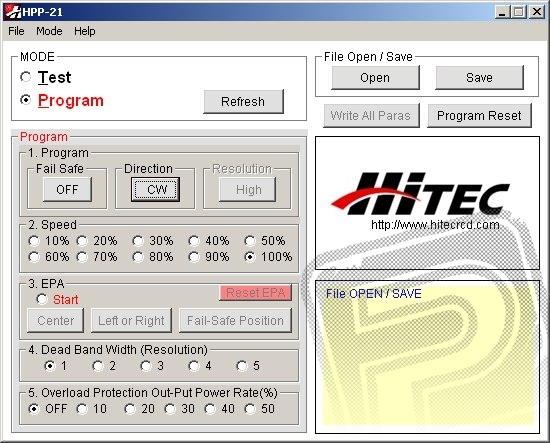The height and width of the screenshot is (443, 550).
Task: Click the Save file button
Action: [479, 78]
